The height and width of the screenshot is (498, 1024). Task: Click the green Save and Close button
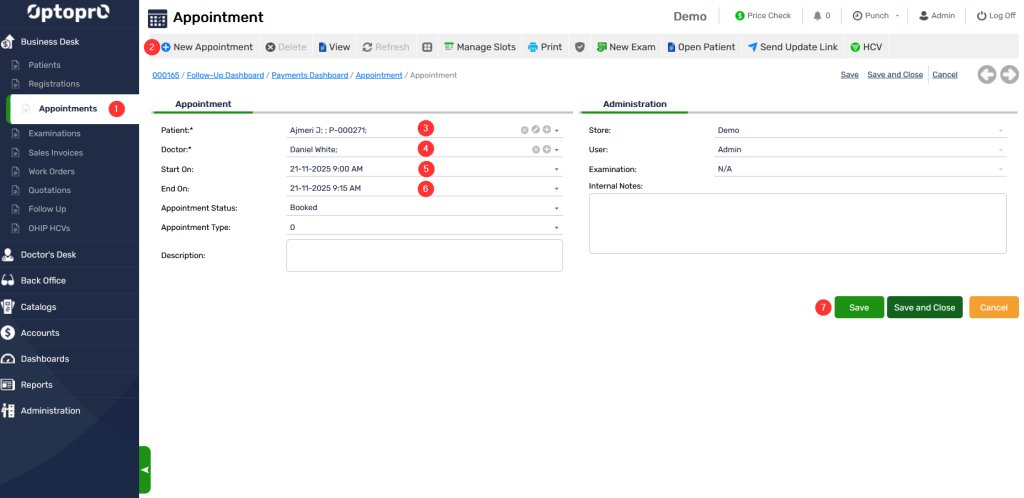point(923,308)
